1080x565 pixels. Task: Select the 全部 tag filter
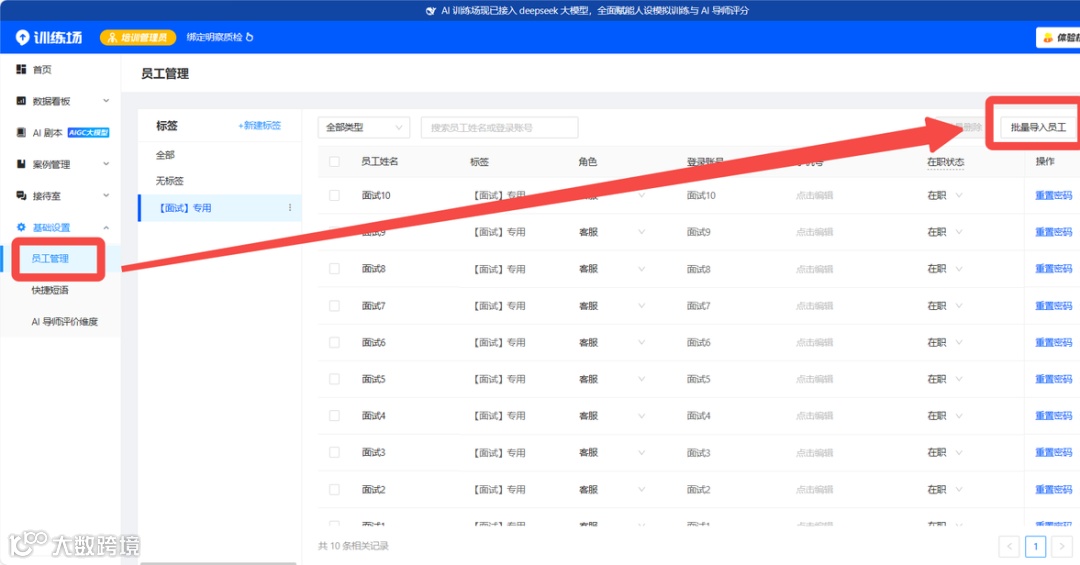165,155
